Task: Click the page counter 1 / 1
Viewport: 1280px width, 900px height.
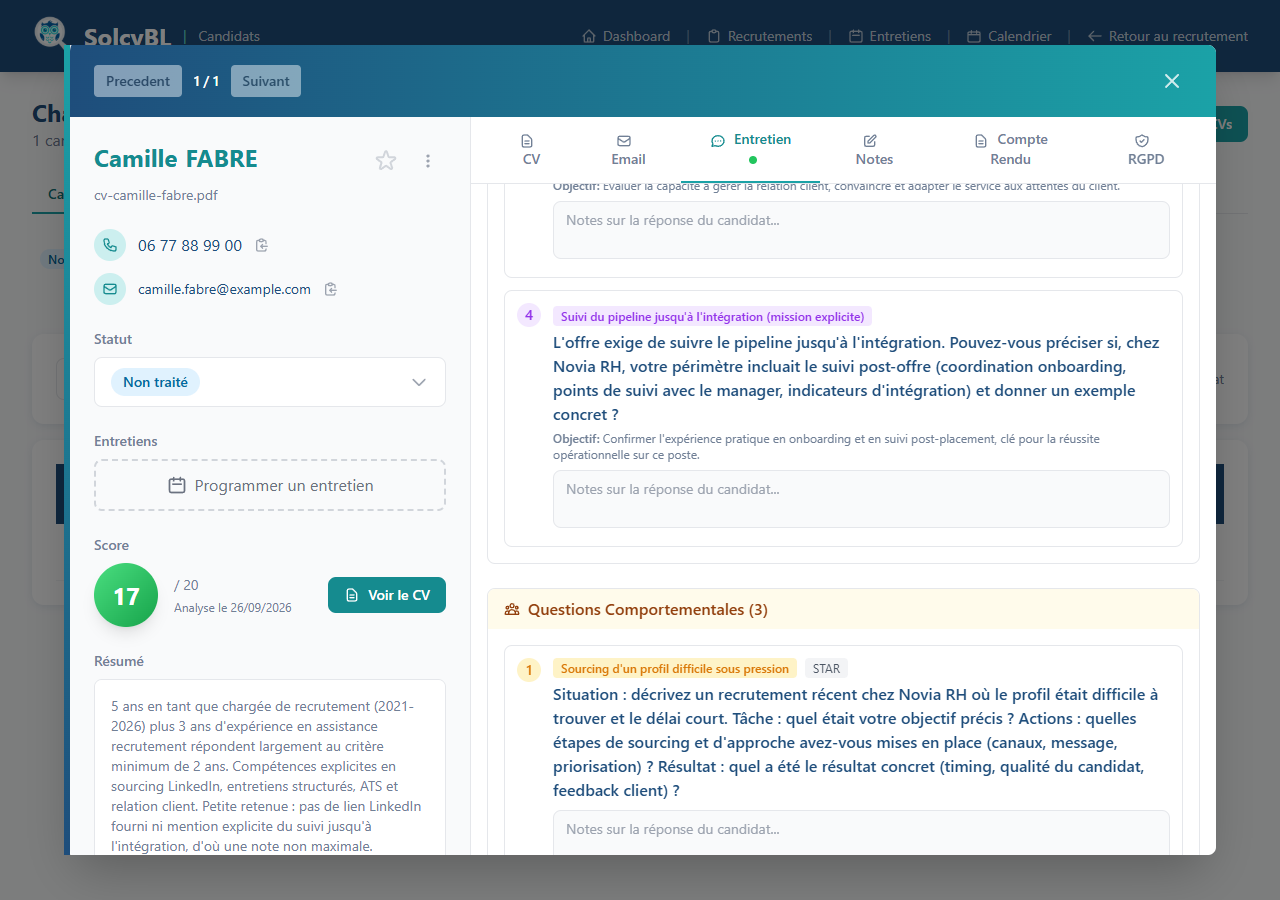Action: (x=206, y=81)
